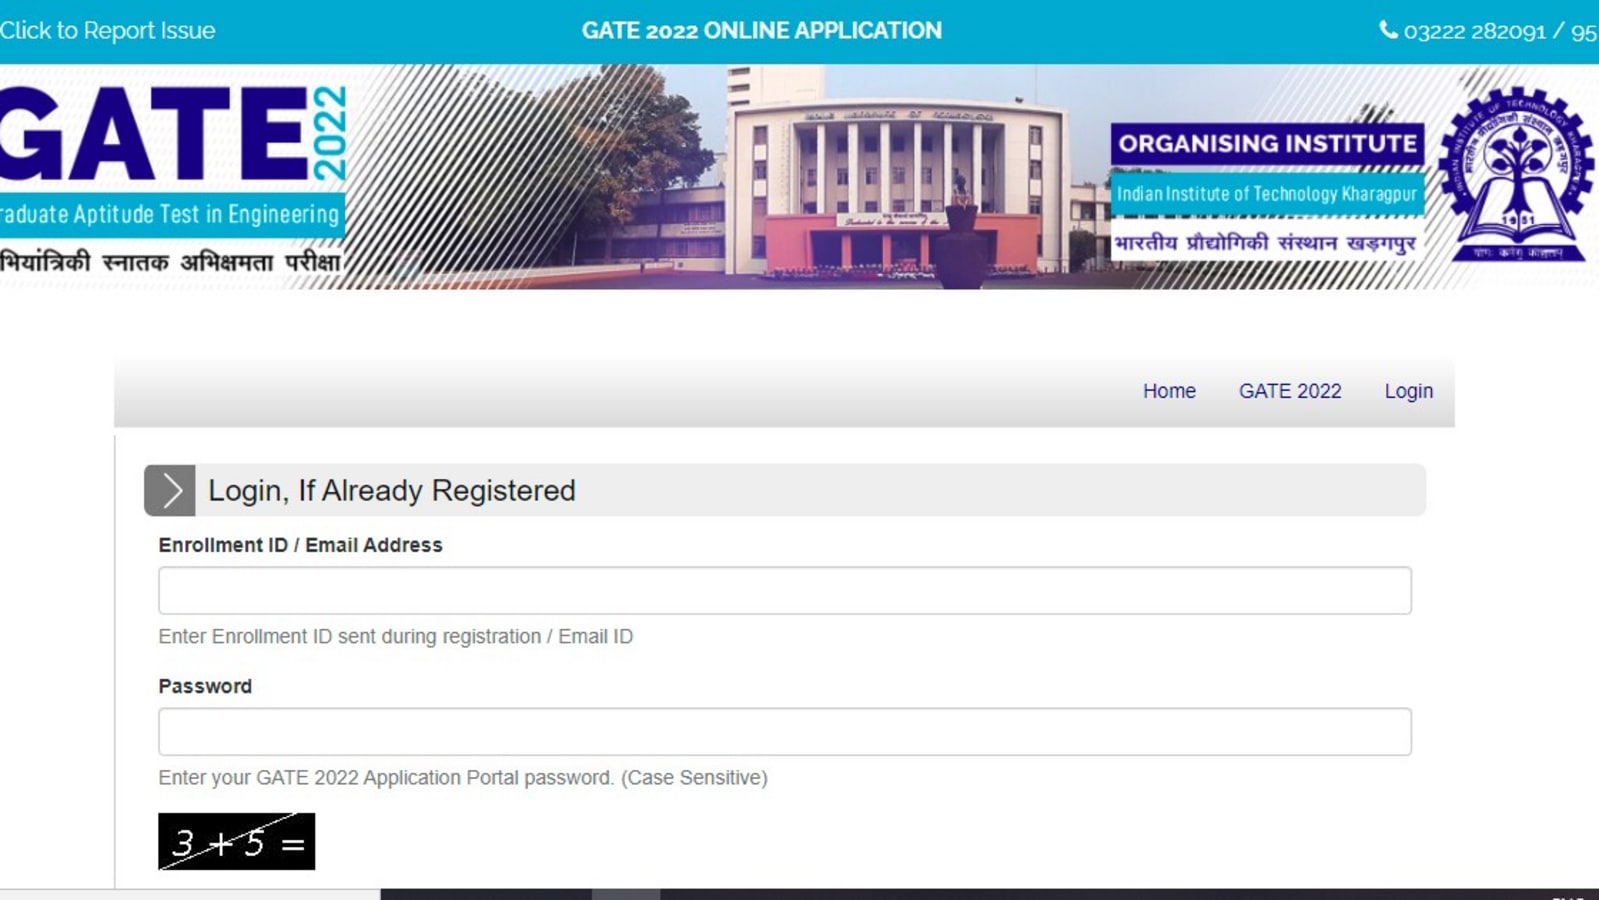1599x900 pixels.
Task: Click the Hindi institute name text
Action: [x=1265, y=242]
